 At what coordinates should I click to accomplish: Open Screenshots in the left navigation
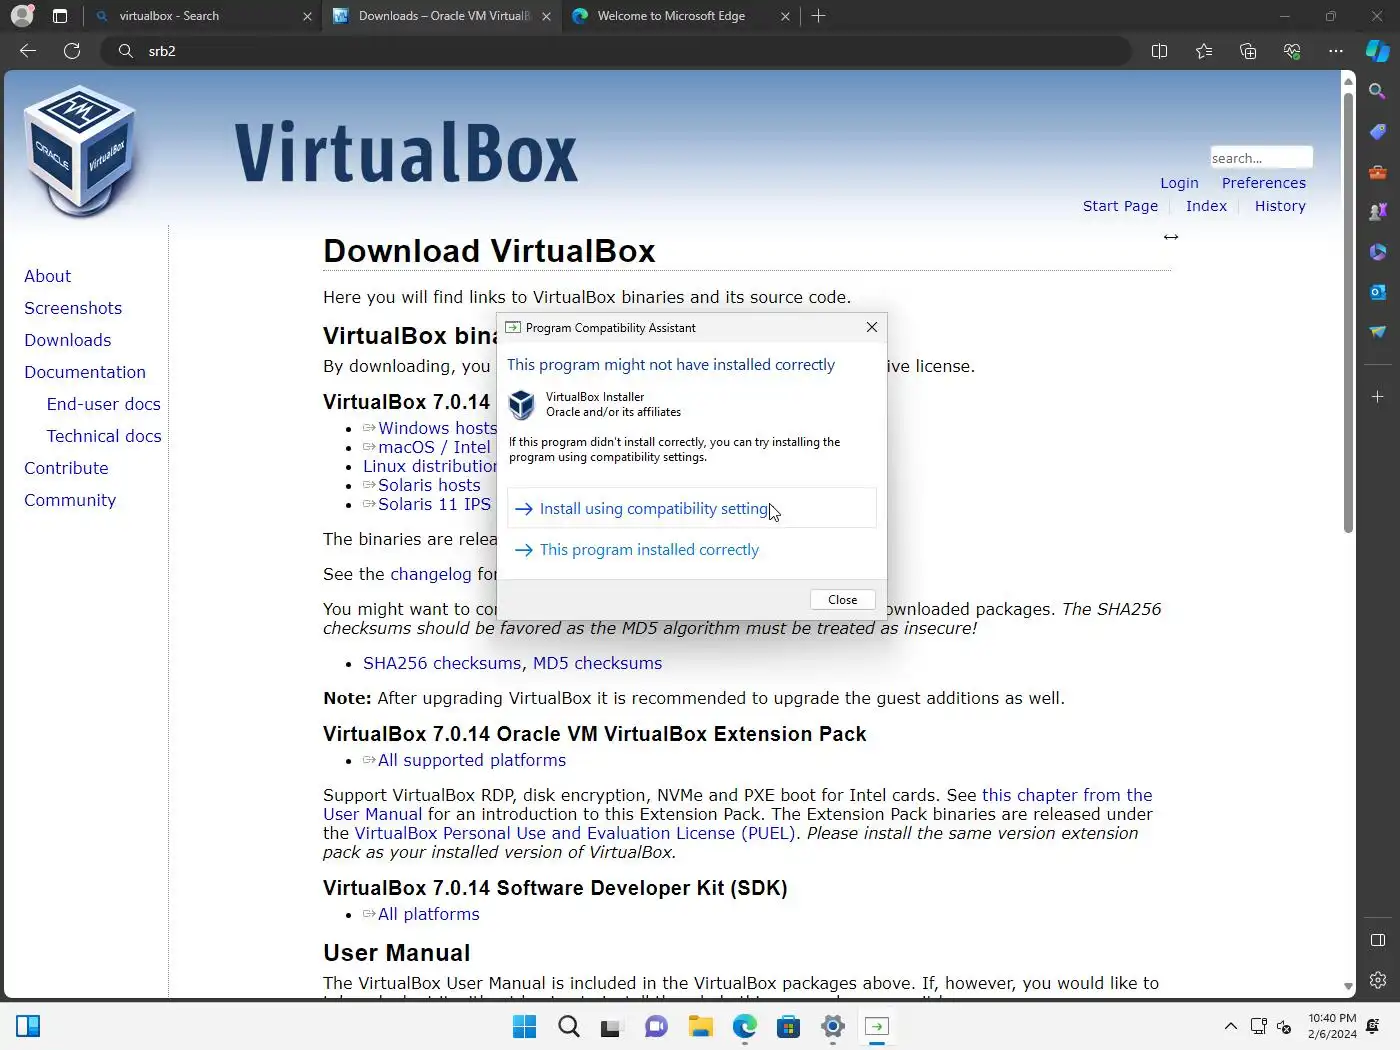(73, 308)
